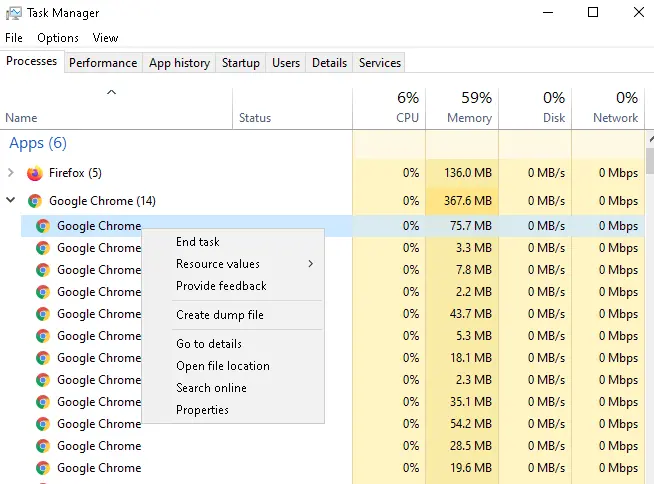Click Chrome icon in 7.8 MB row
This screenshot has width=654, height=484.
43,270
